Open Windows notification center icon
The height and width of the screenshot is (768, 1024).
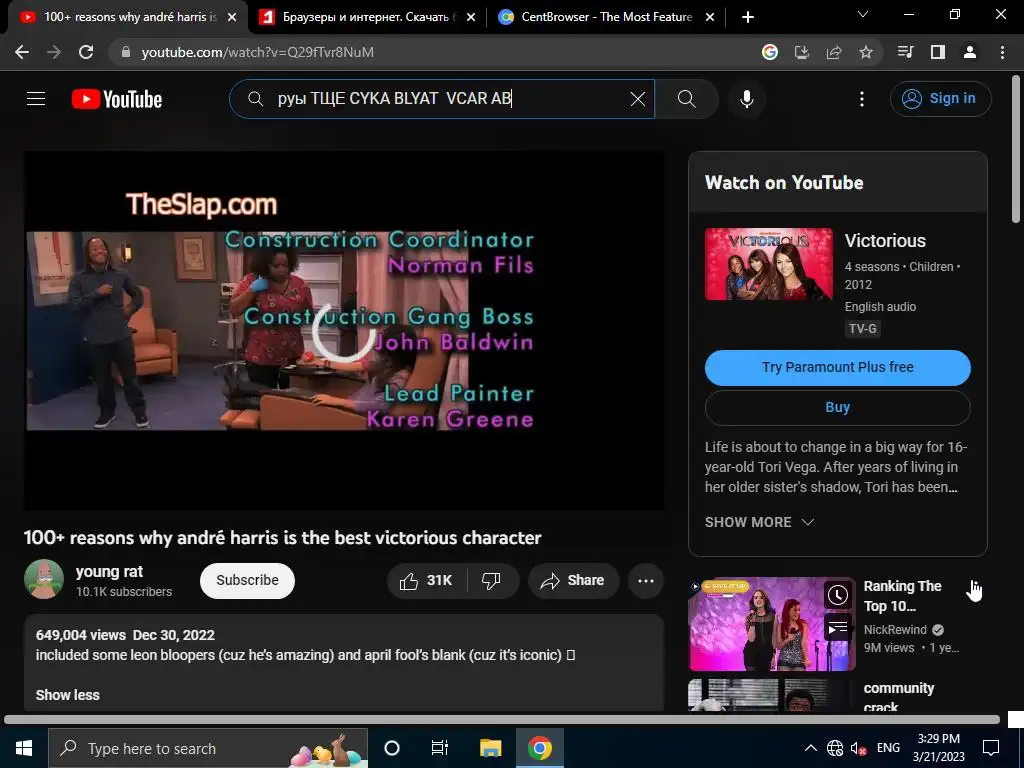(x=991, y=748)
